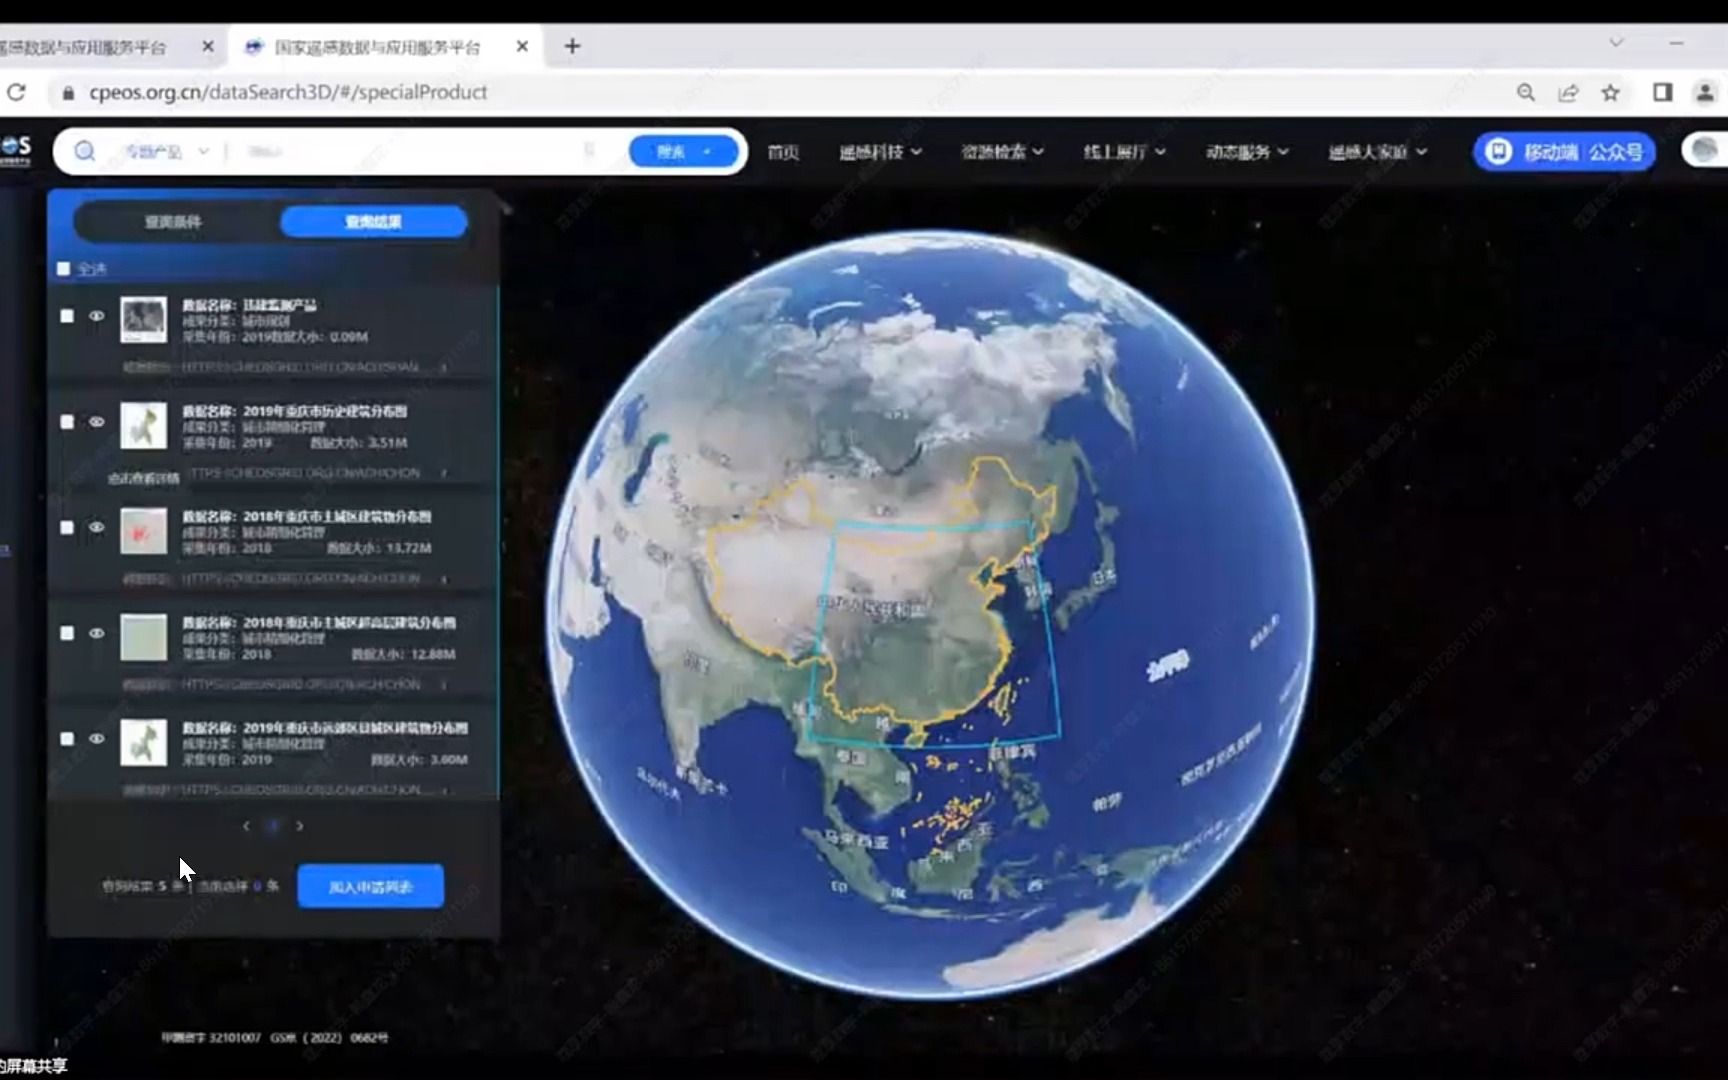Select title 2019年重庆市历史建筑分布图 text
Screen dimensions: 1728x1080
[x=324, y=411]
